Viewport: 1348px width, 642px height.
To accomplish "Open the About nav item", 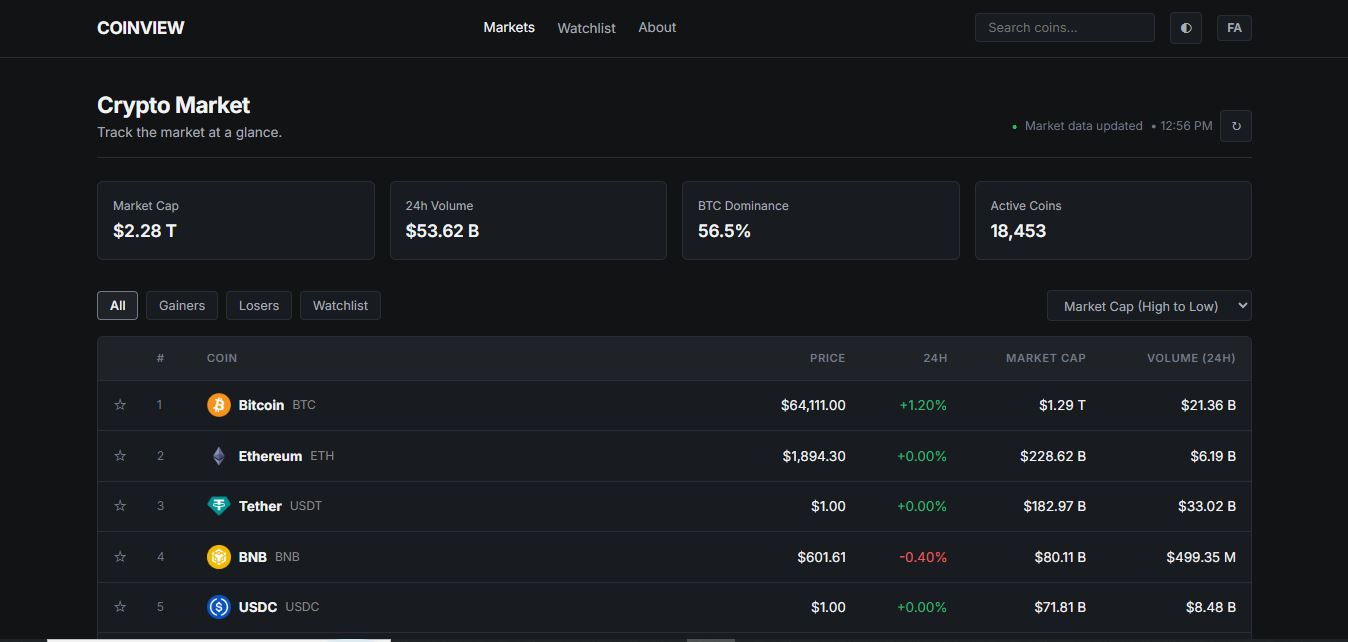I will pyautogui.click(x=657, y=27).
